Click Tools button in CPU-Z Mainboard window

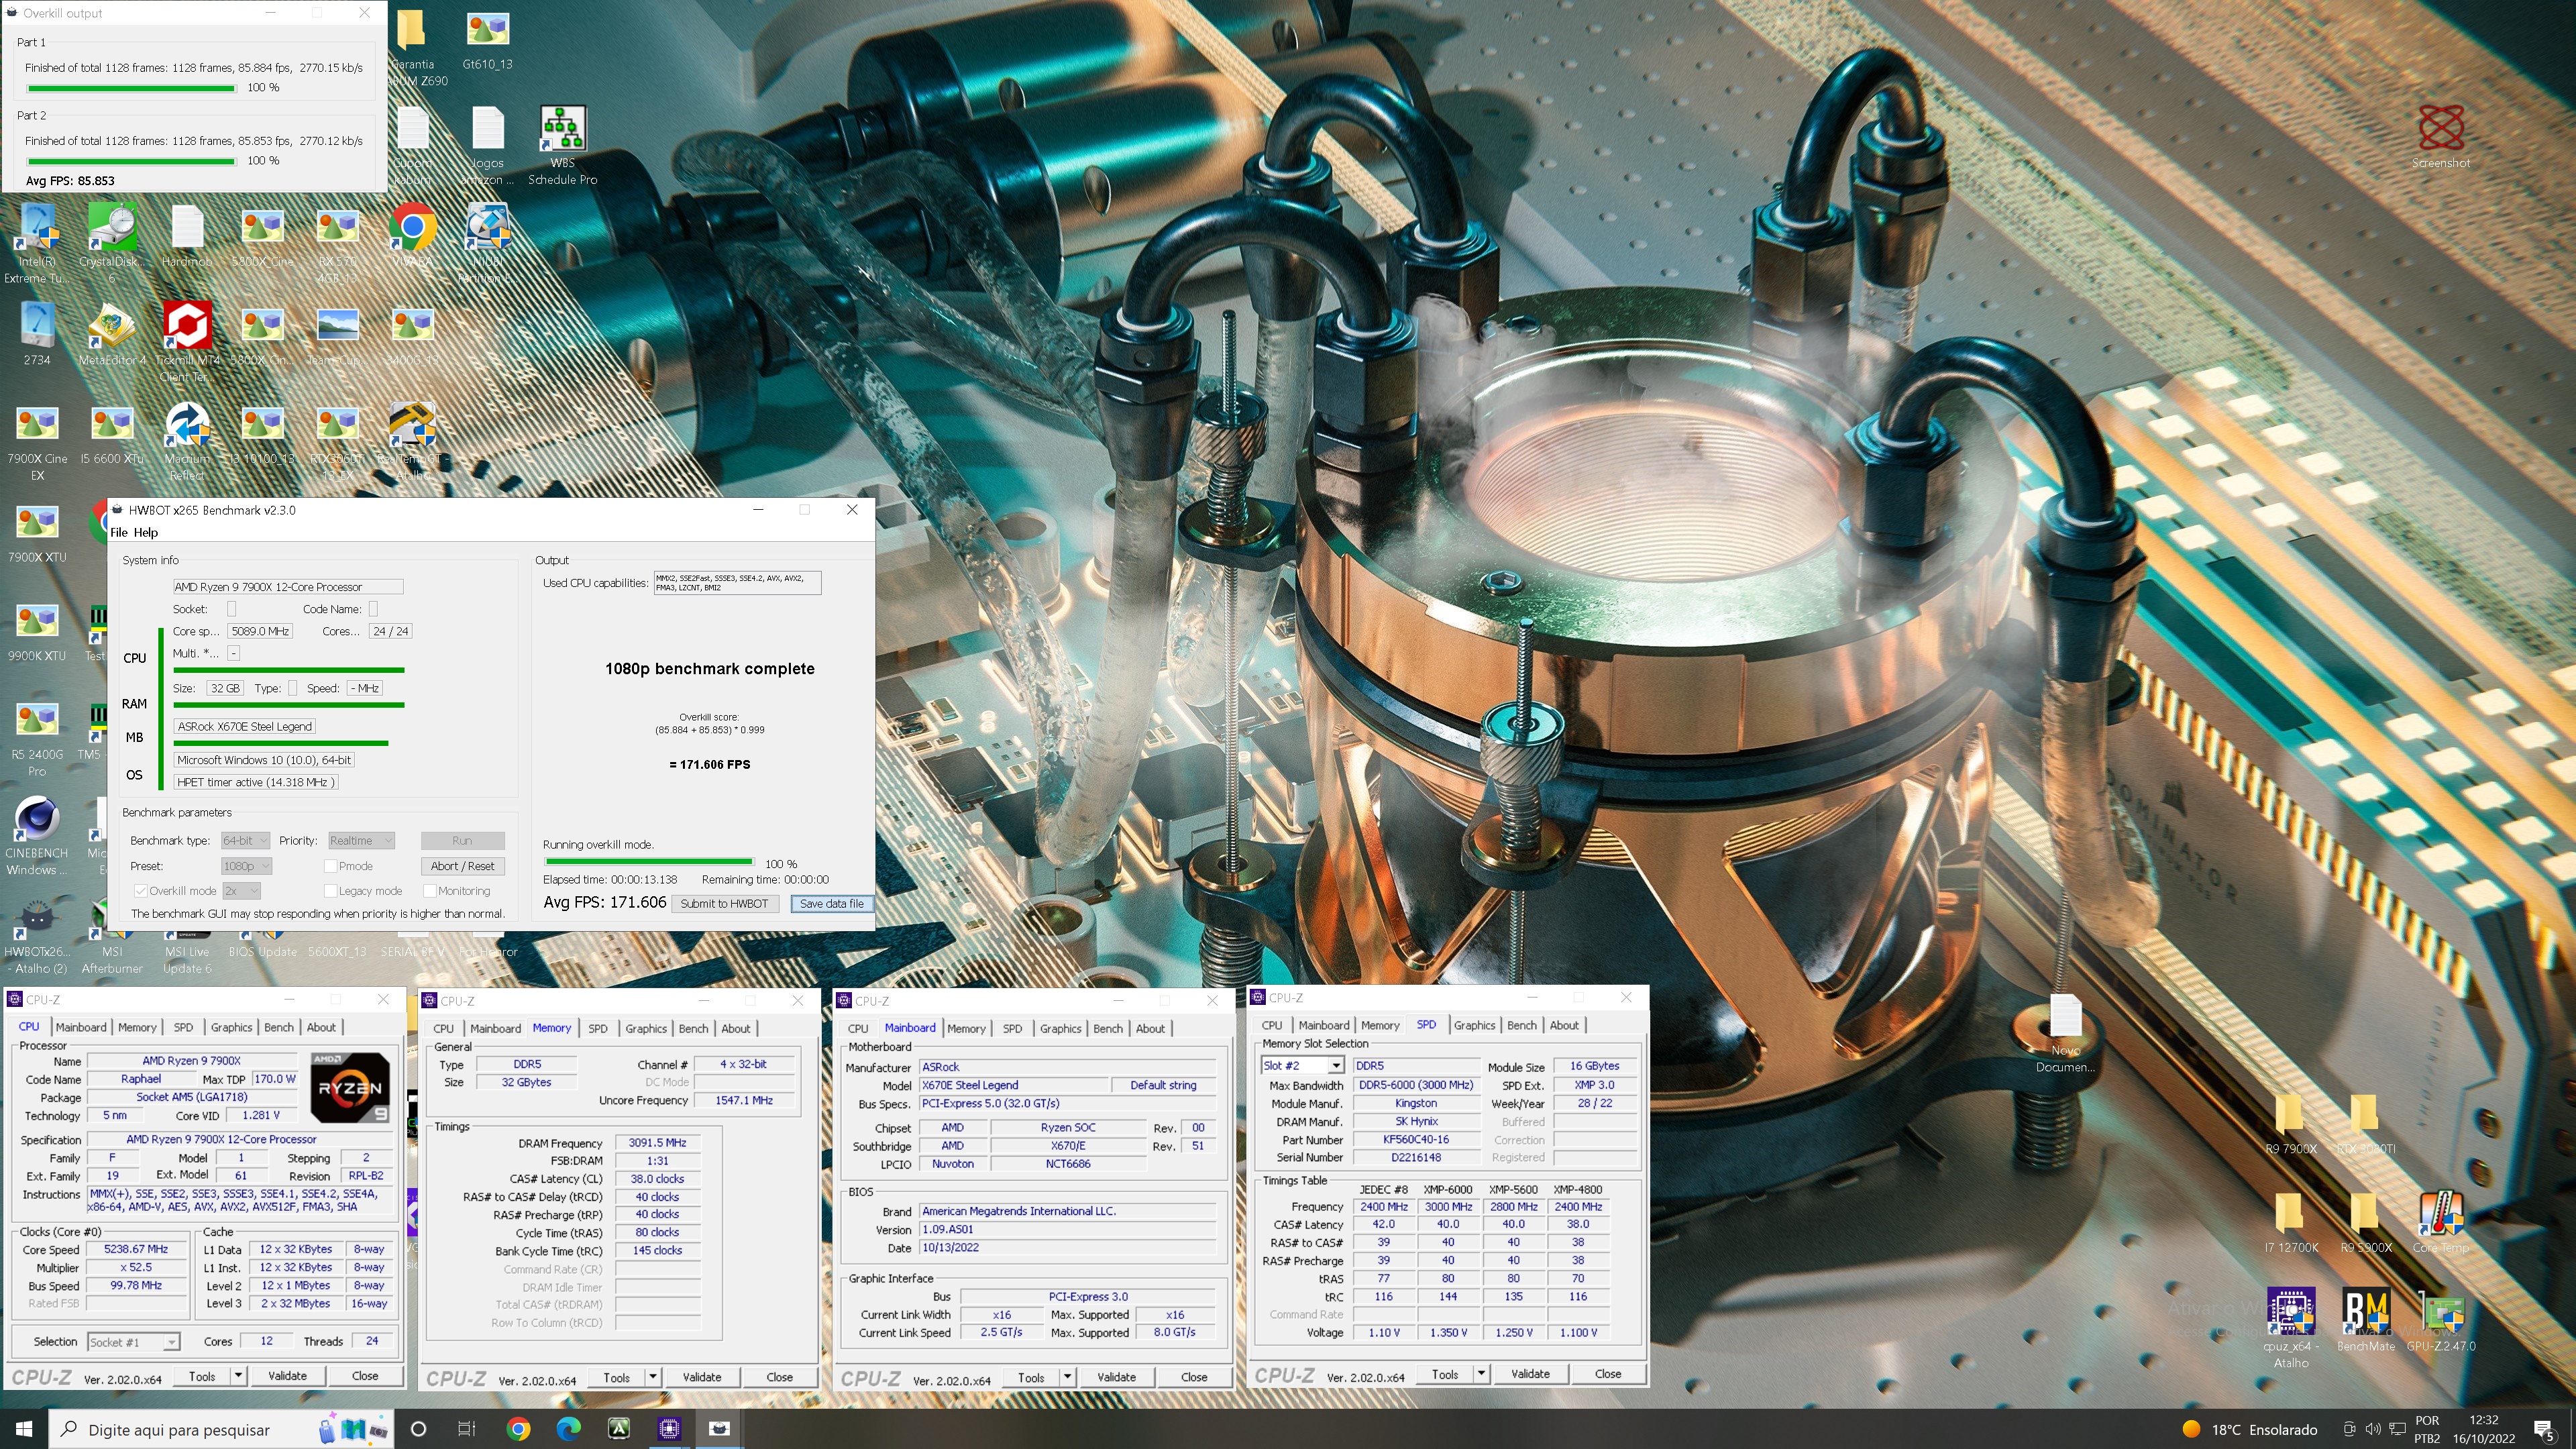1031,1377
